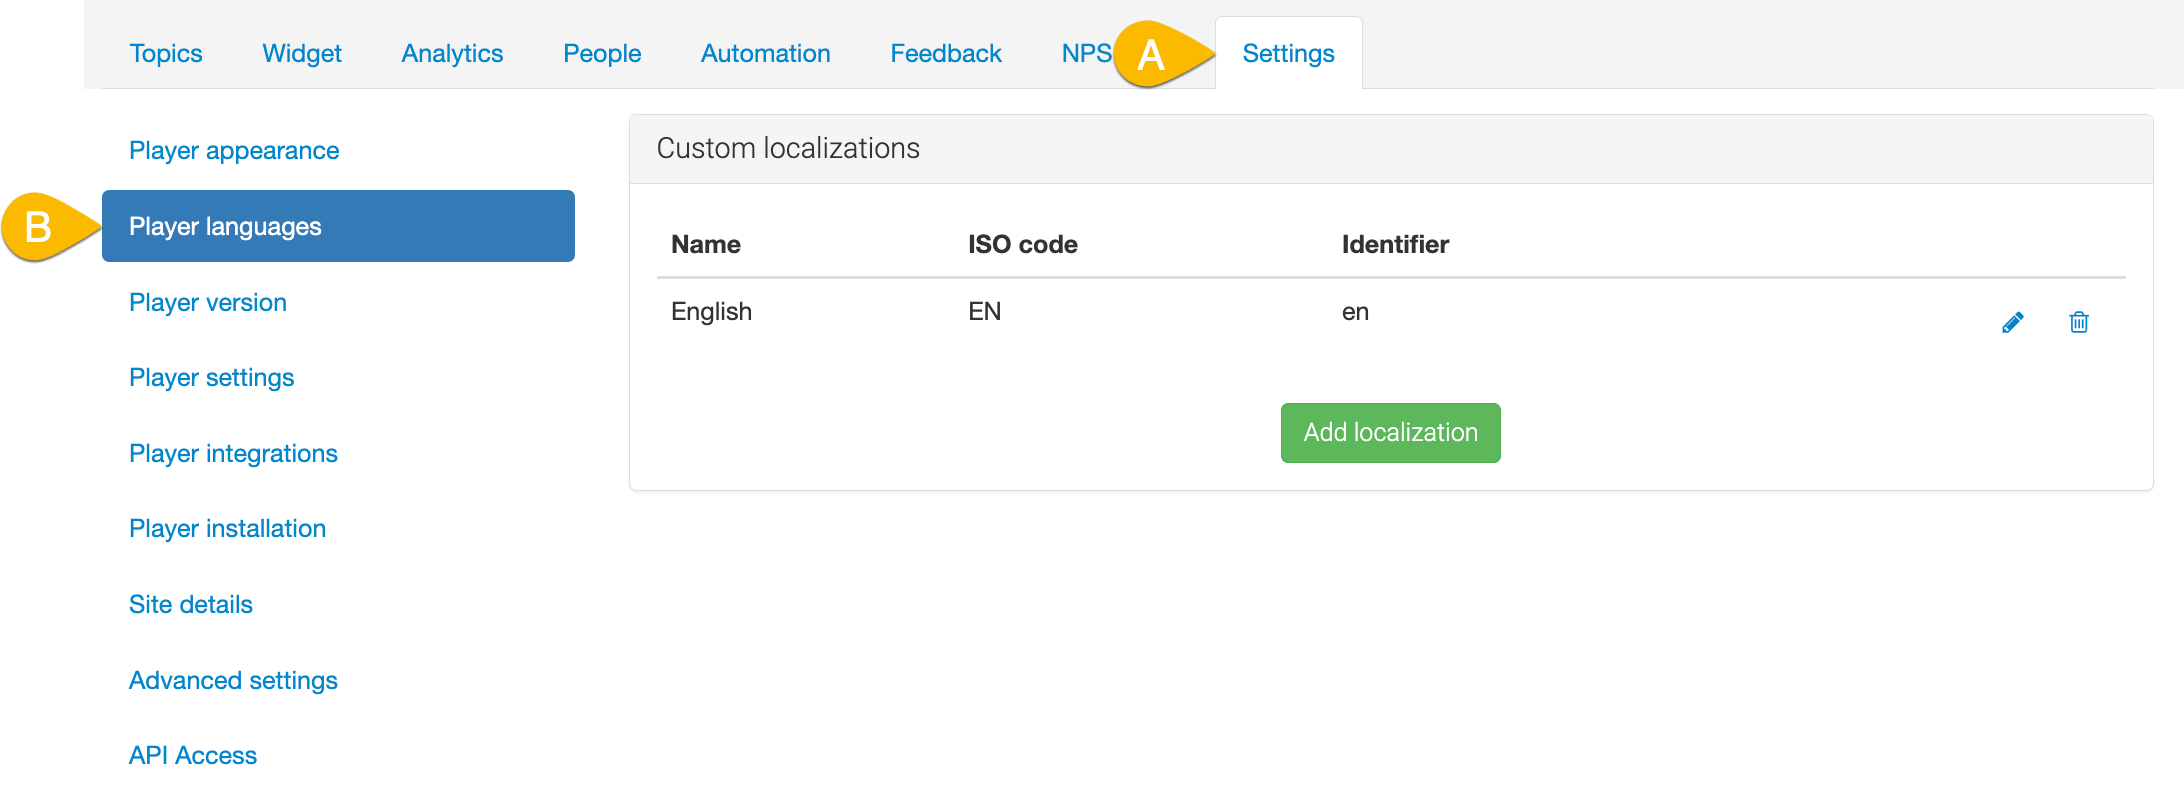The height and width of the screenshot is (794, 2184).
Task: Open the Feedback tab
Action: tap(946, 53)
